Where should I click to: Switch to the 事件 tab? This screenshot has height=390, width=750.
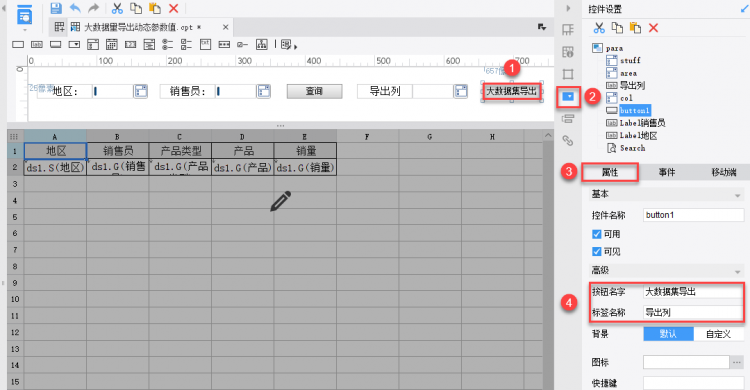tap(667, 172)
